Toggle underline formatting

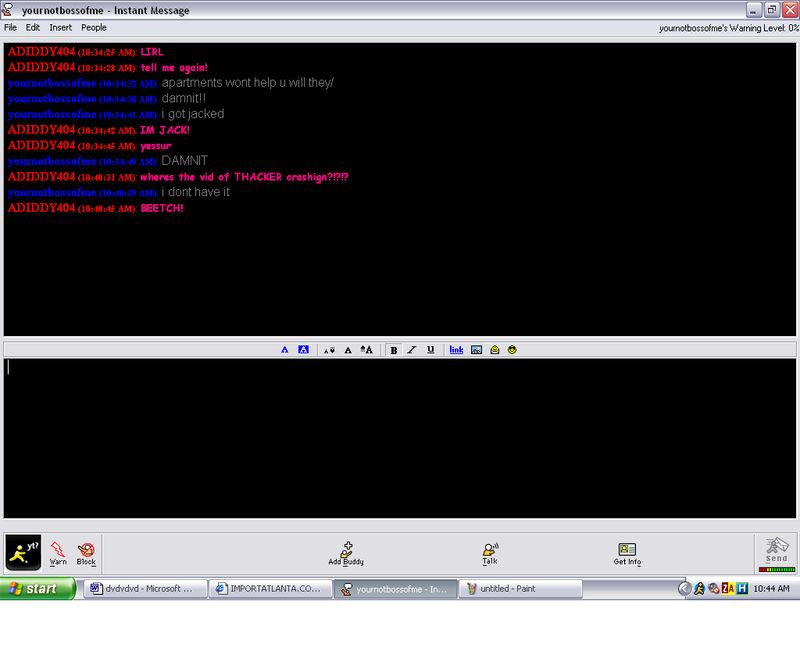click(430, 350)
